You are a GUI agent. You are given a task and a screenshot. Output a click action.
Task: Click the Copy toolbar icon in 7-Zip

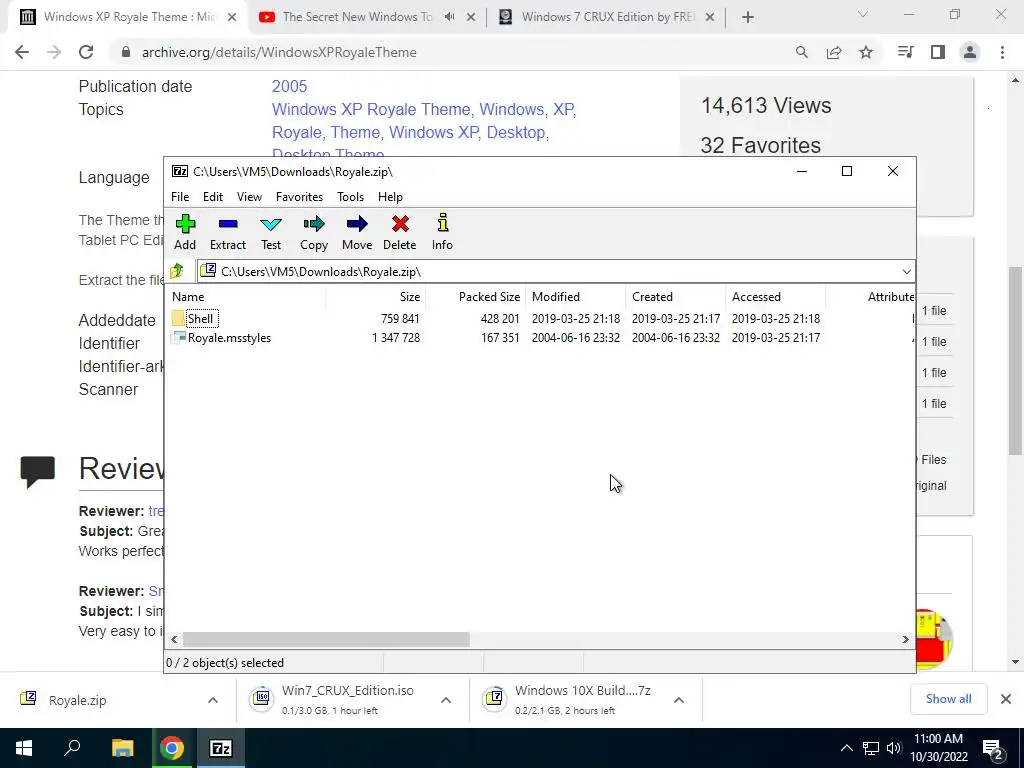click(313, 224)
